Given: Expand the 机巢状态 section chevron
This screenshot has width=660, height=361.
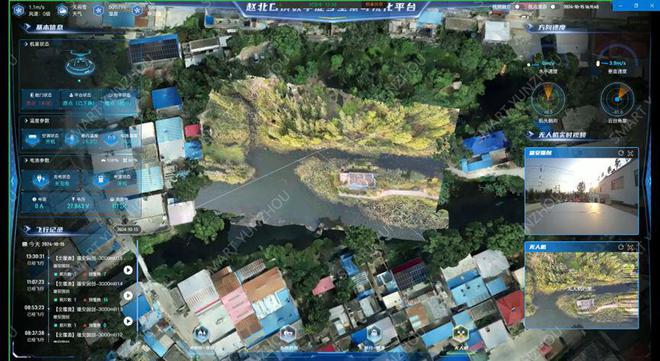Looking at the screenshot, I should point(27,44).
